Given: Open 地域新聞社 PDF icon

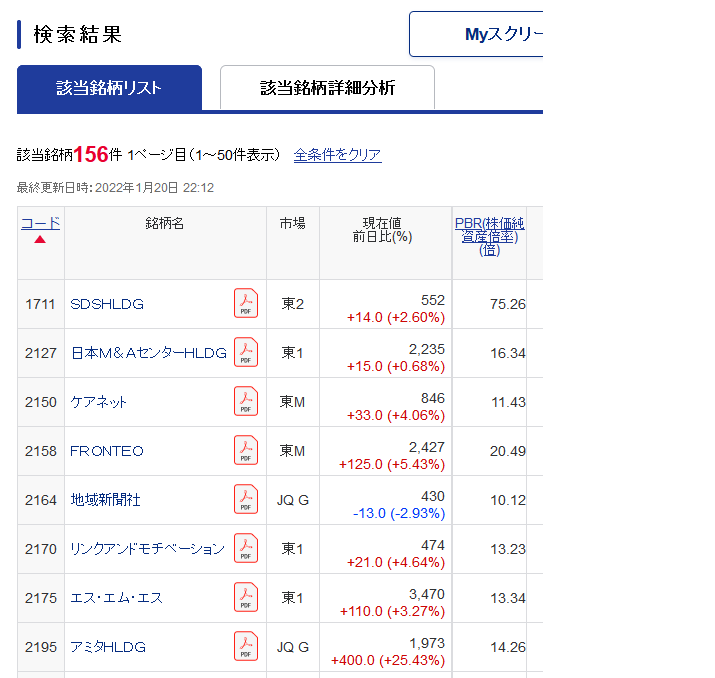Looking at the screenshot, I should coord(245,499).
